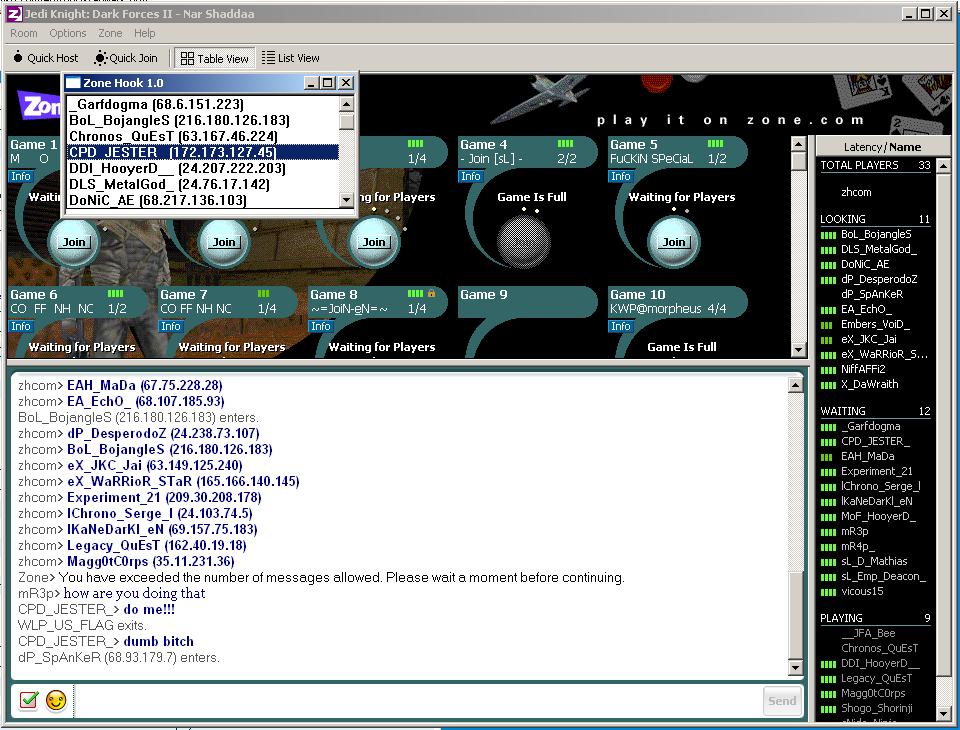Click scroll down arrow of chat log
Image resolution: width=960 pixels, height=730 pixels.
(795, 668)
